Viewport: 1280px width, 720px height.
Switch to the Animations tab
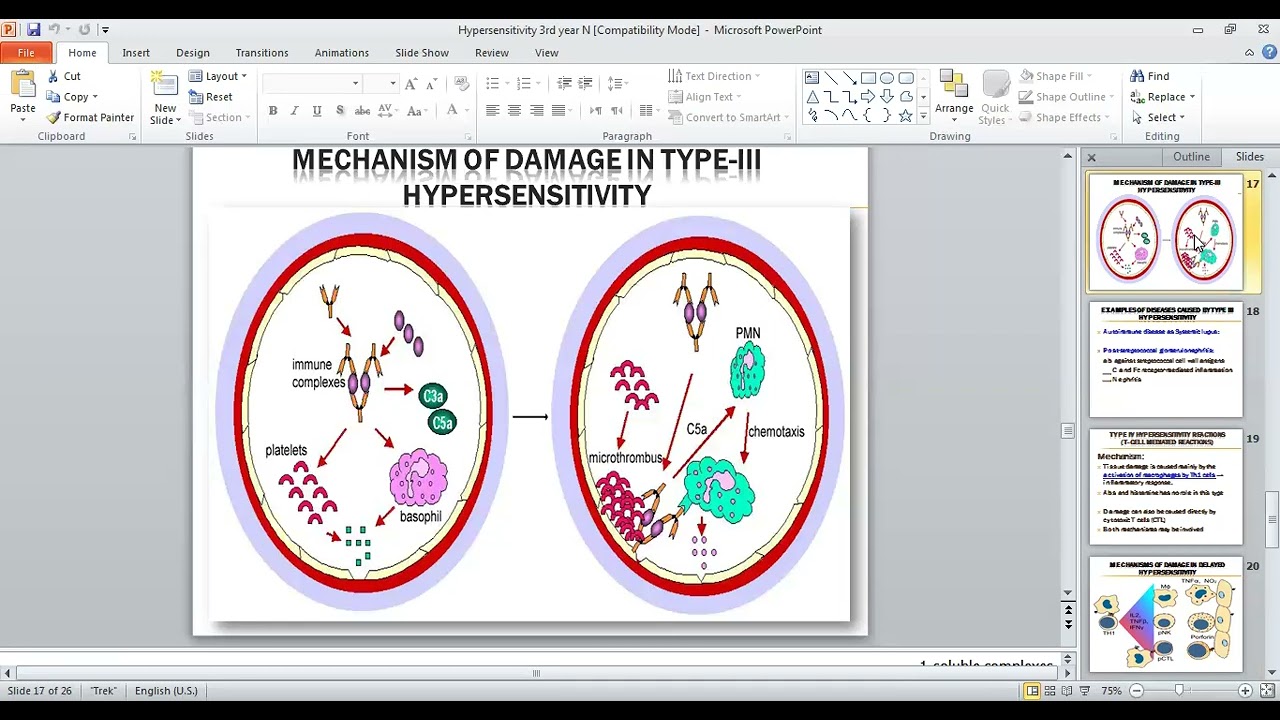click(x=342, y=53)
